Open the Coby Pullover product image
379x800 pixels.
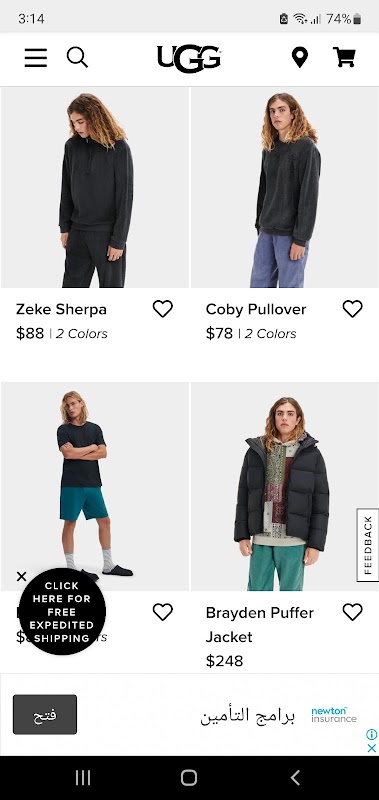[x=285, y=187]
